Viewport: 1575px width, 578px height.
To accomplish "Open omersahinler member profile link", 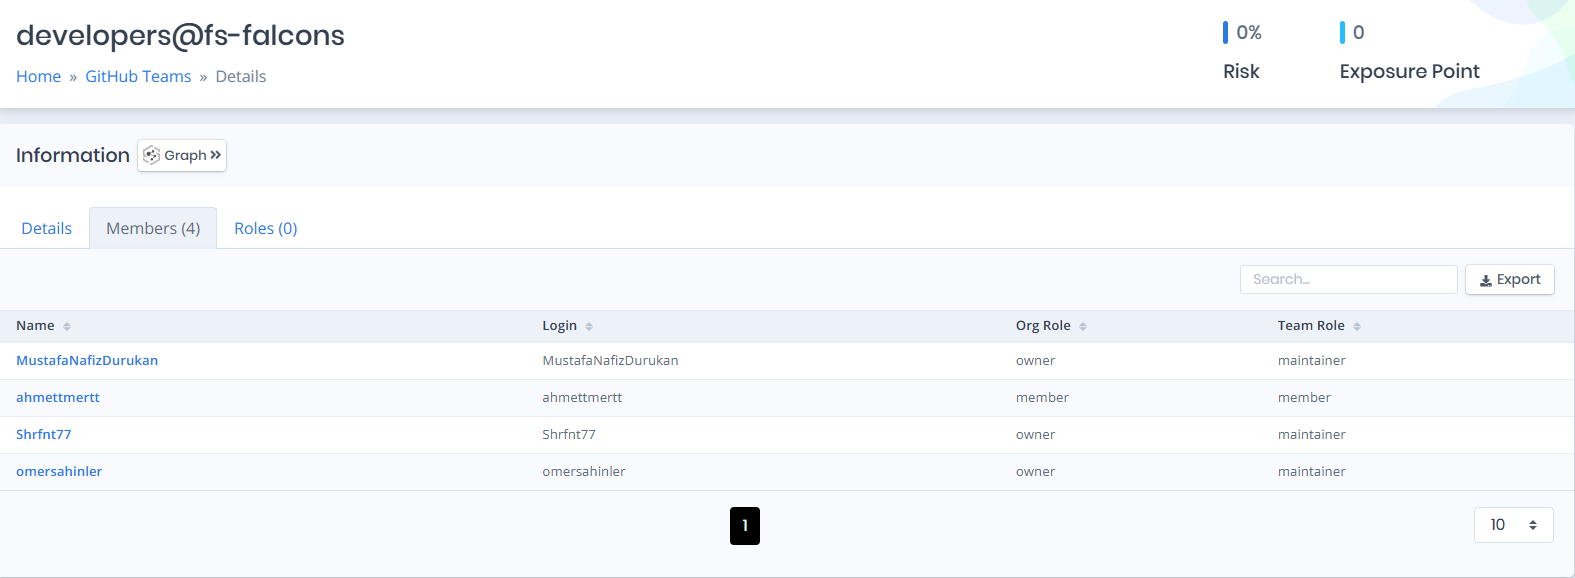I will 59,472.
